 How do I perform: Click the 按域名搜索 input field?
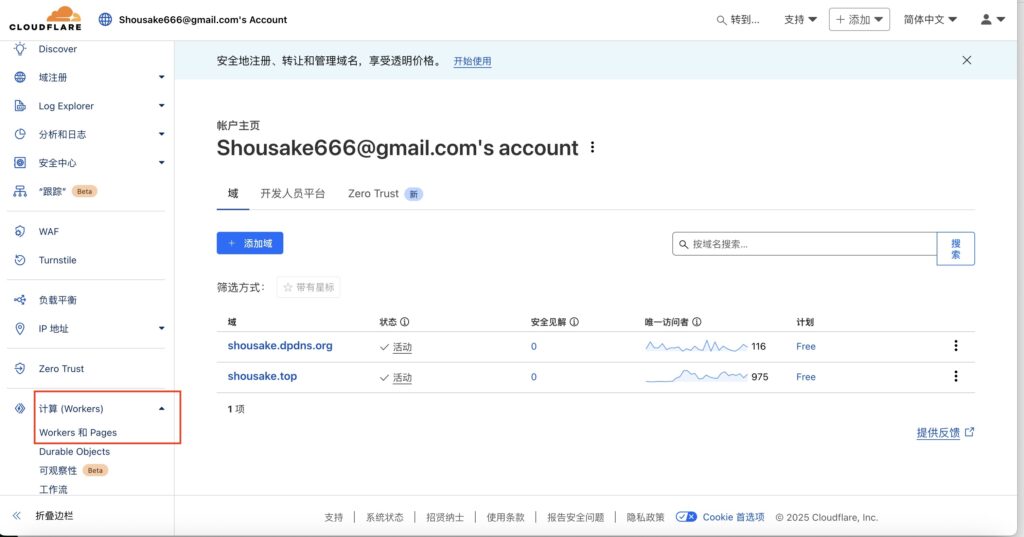click(805, 244)
